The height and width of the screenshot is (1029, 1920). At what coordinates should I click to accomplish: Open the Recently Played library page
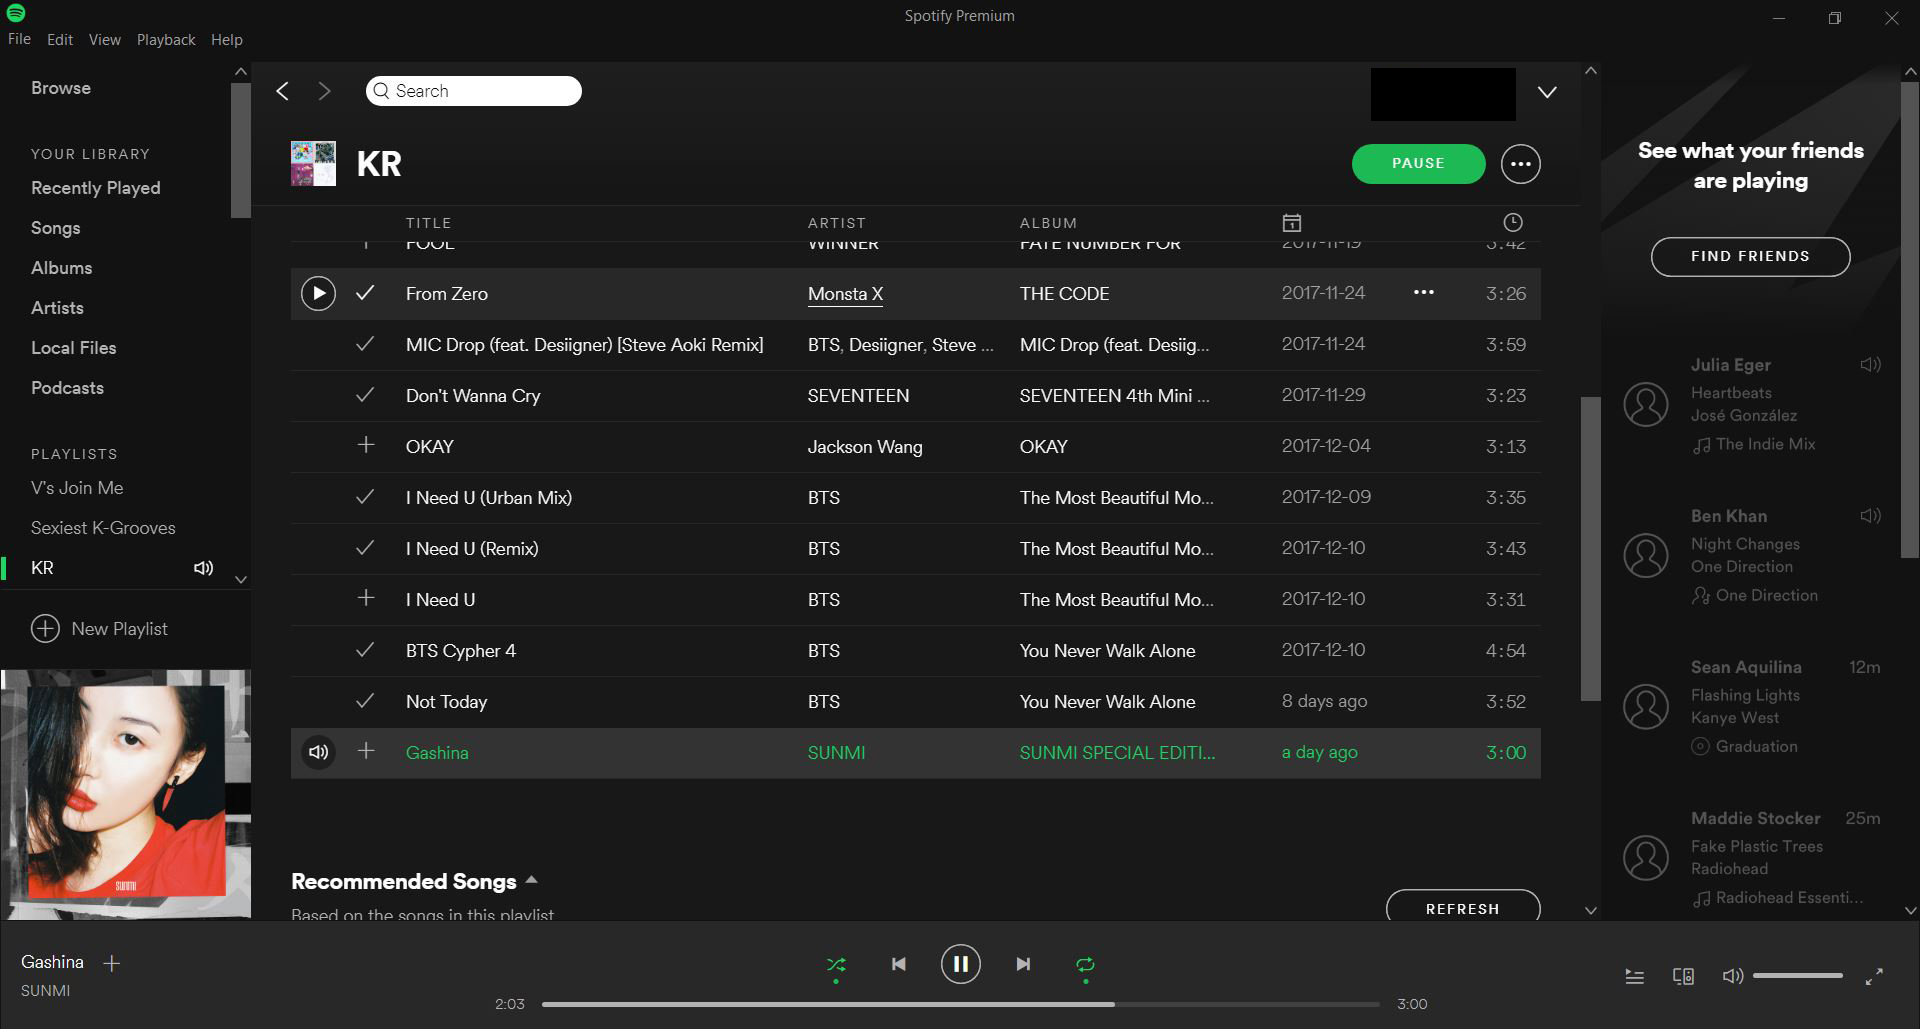pyautogui.click(x=96, y=188)
